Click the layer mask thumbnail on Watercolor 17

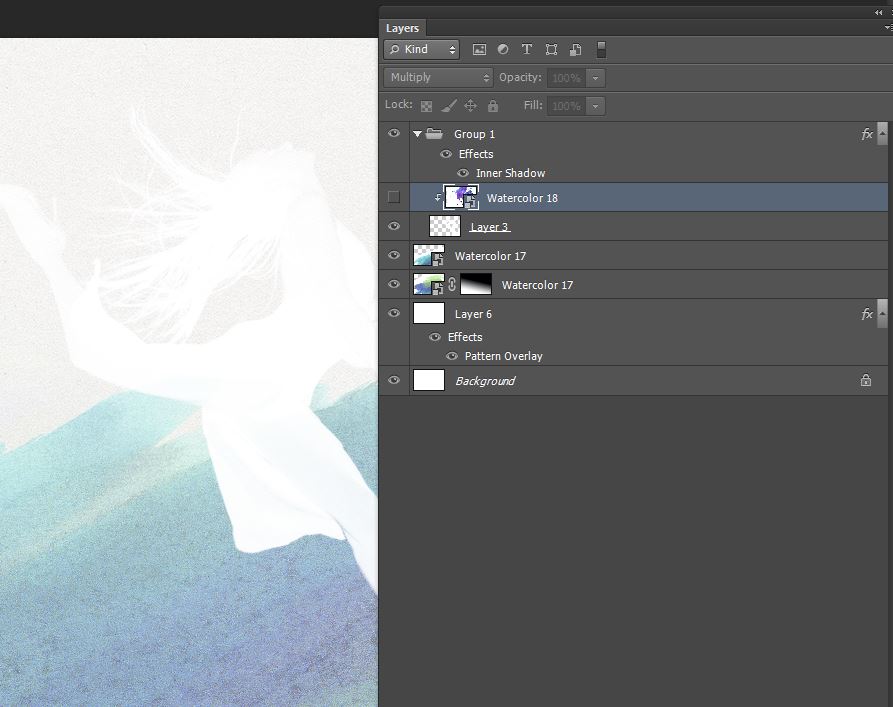[x=475, y=284]
